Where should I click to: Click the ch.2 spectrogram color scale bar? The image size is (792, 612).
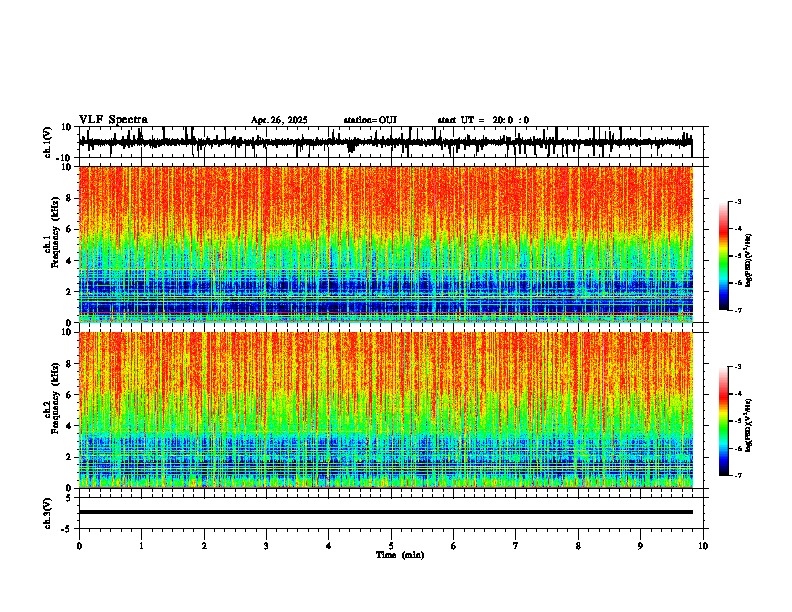pyautogui.click(x=724, y=421)
